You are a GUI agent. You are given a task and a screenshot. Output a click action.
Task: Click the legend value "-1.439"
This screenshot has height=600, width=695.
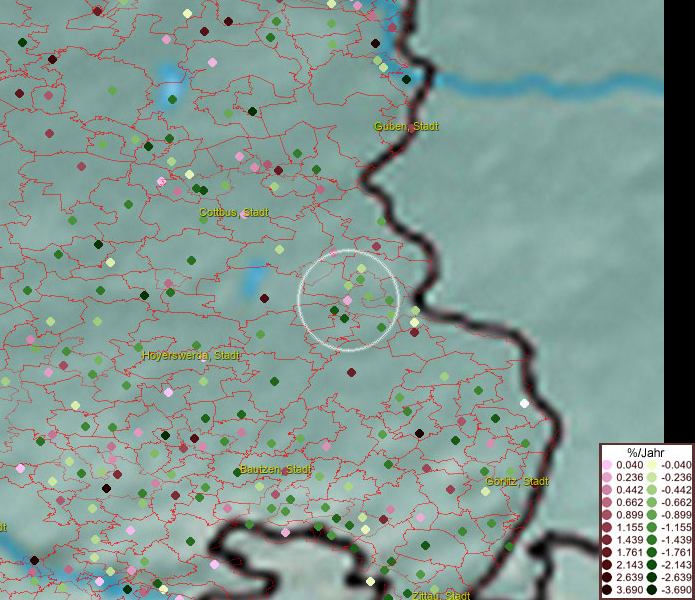click(x=676, y=540)
